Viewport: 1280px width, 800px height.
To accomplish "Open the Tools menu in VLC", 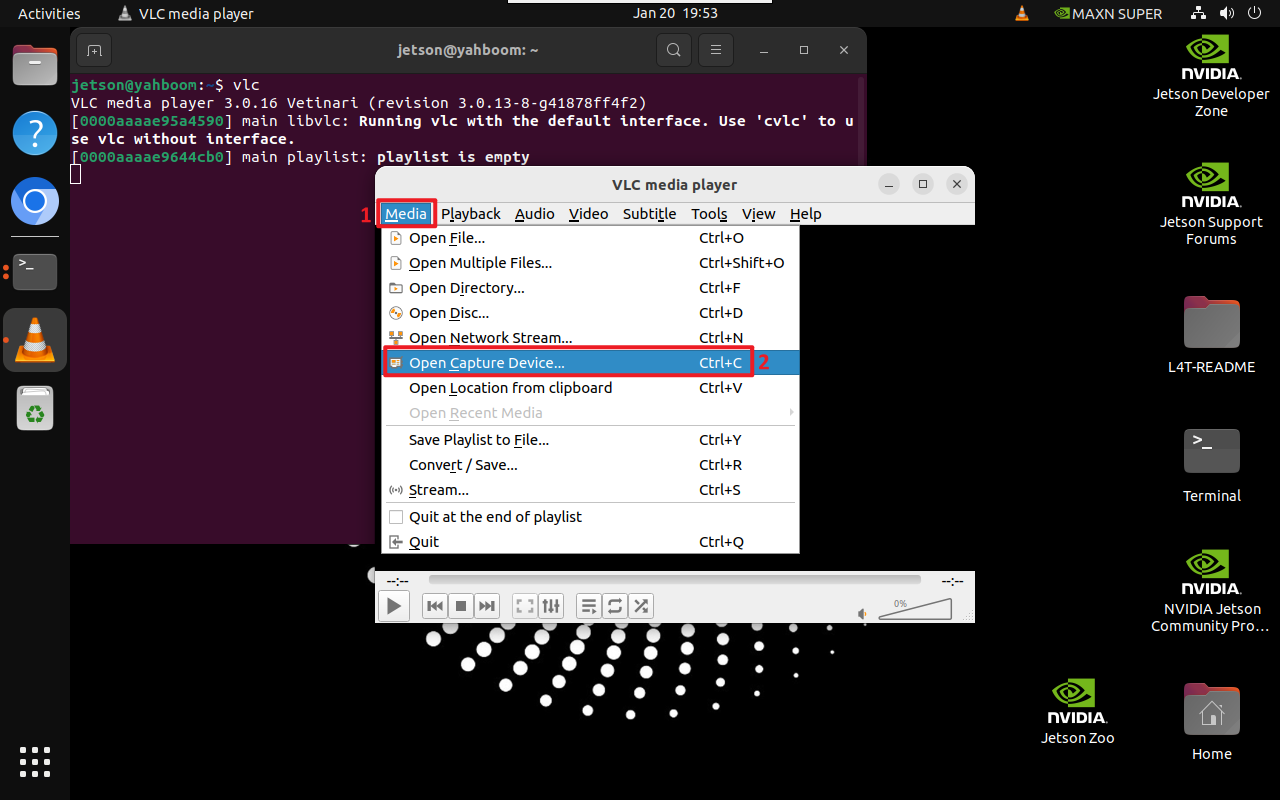I will tap(709, 213).
